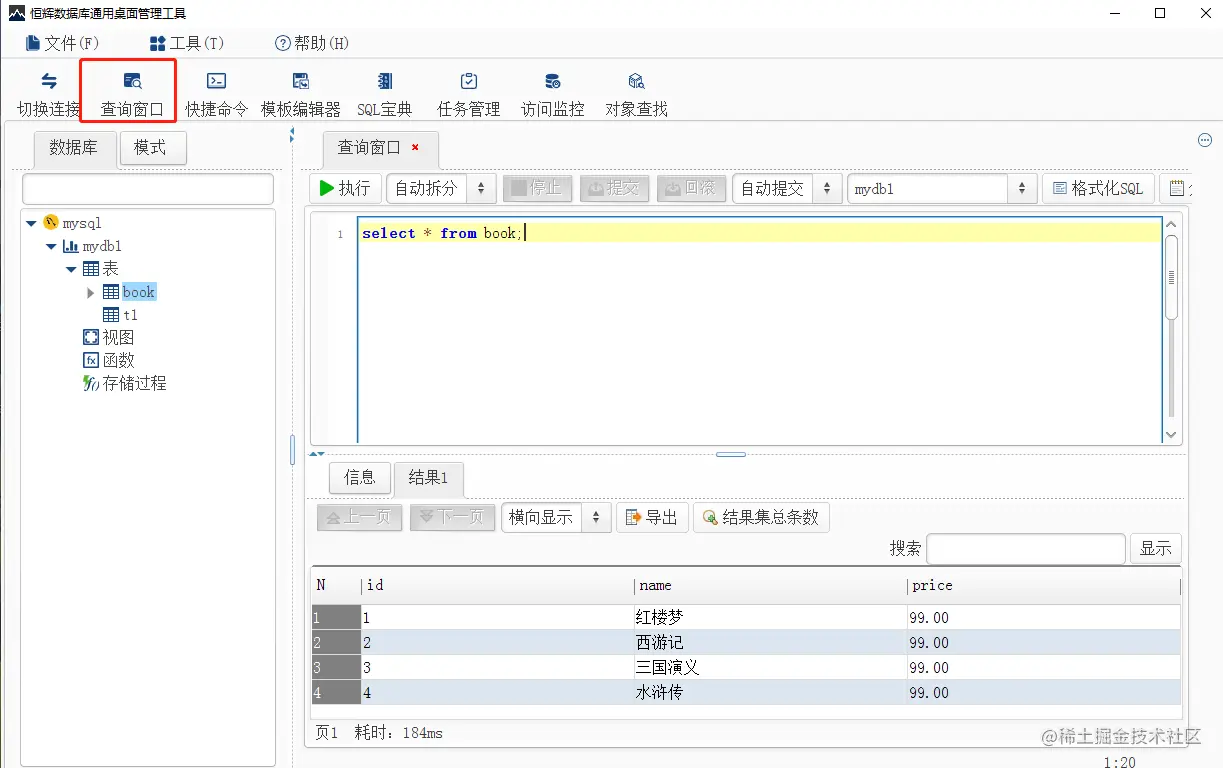The height and width of the screenshot is (768, 1223).
Task: Collapse the mydb1 database node
Action: (x=52, y=246)
